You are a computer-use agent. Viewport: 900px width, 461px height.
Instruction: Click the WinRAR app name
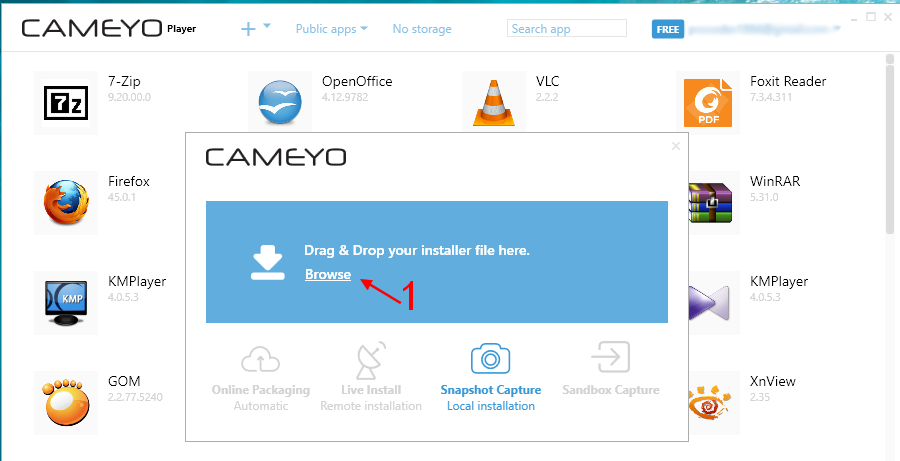[x=775, y=181]
